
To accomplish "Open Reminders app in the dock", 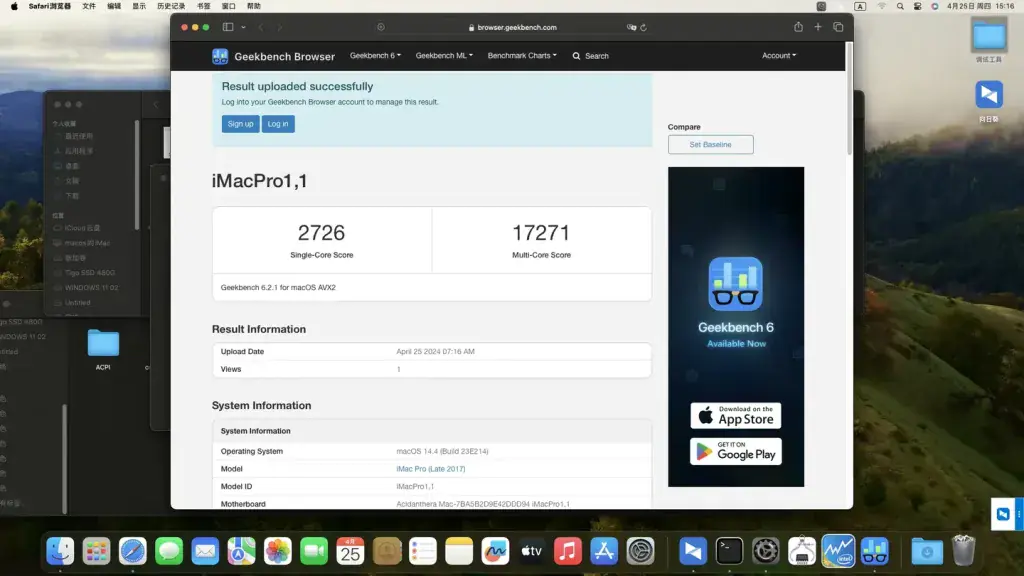I will click(x=423, y=551).
